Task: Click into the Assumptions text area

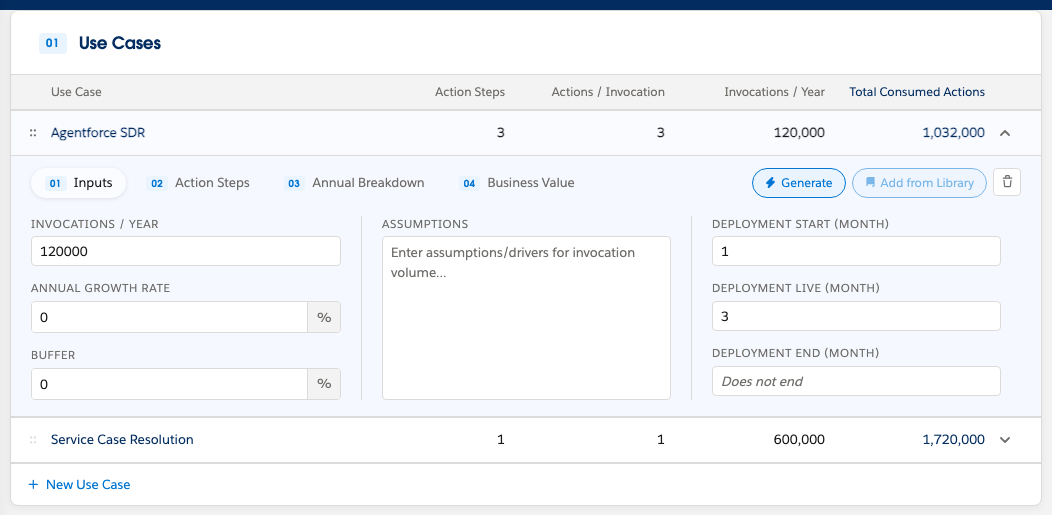Action: [526, 318]
